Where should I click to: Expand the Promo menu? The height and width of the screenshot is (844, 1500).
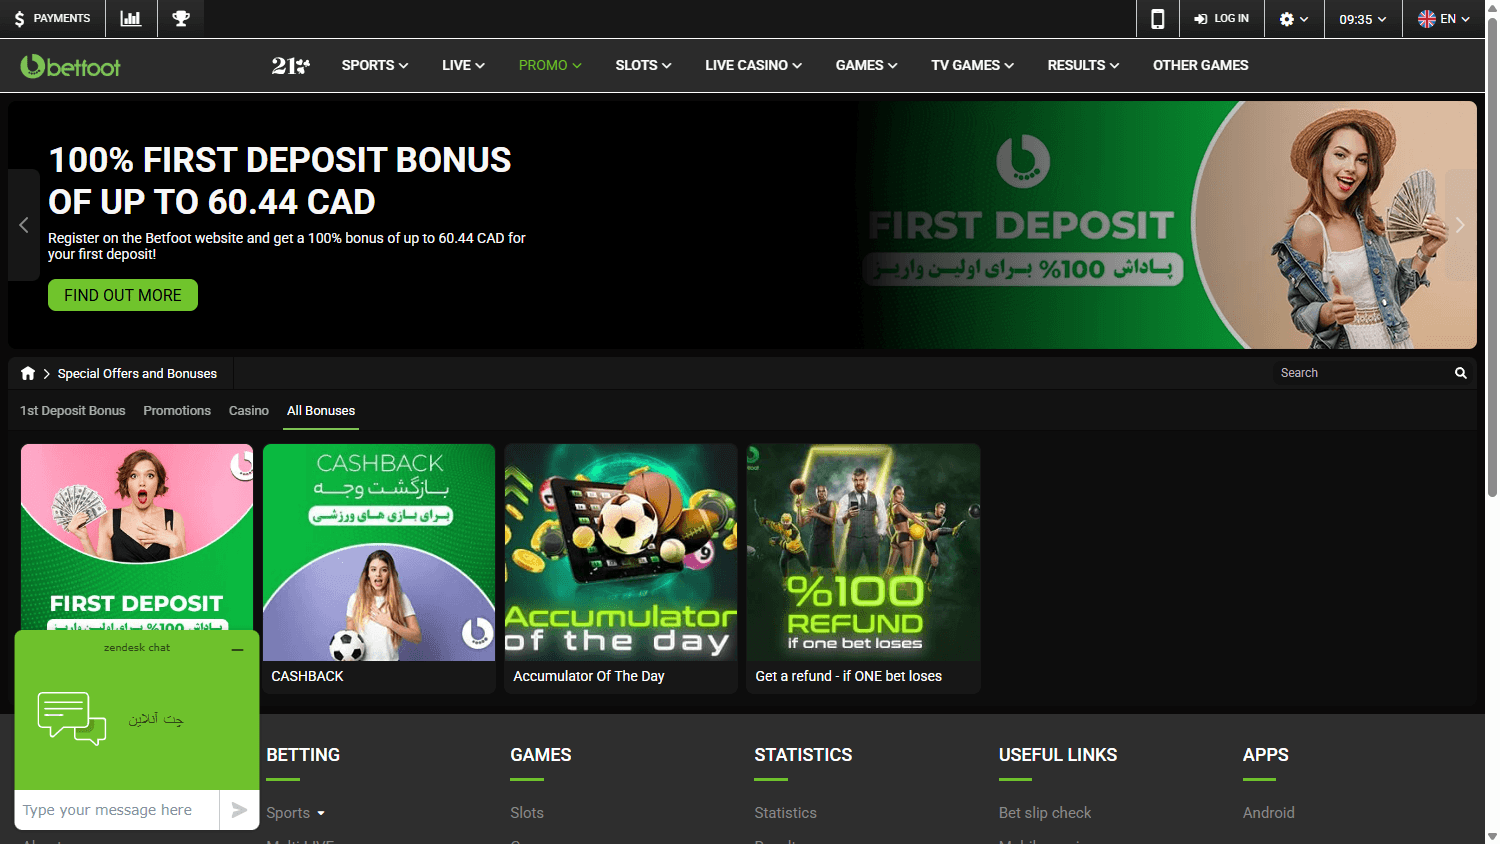[550, 65]
